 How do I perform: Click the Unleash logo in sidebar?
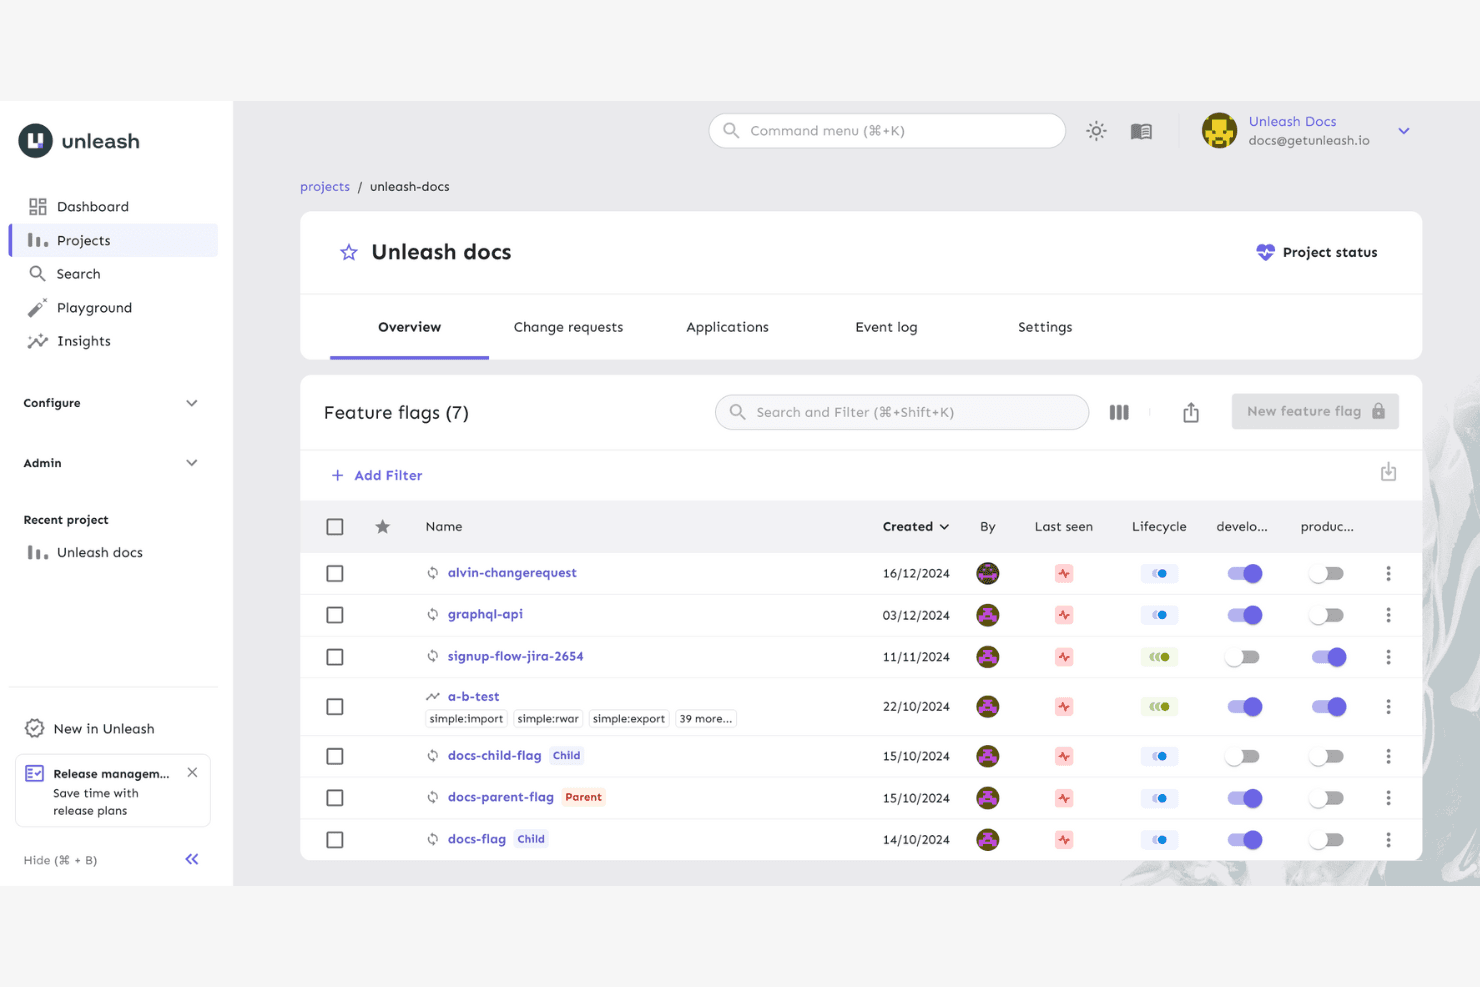coord(79,141)
